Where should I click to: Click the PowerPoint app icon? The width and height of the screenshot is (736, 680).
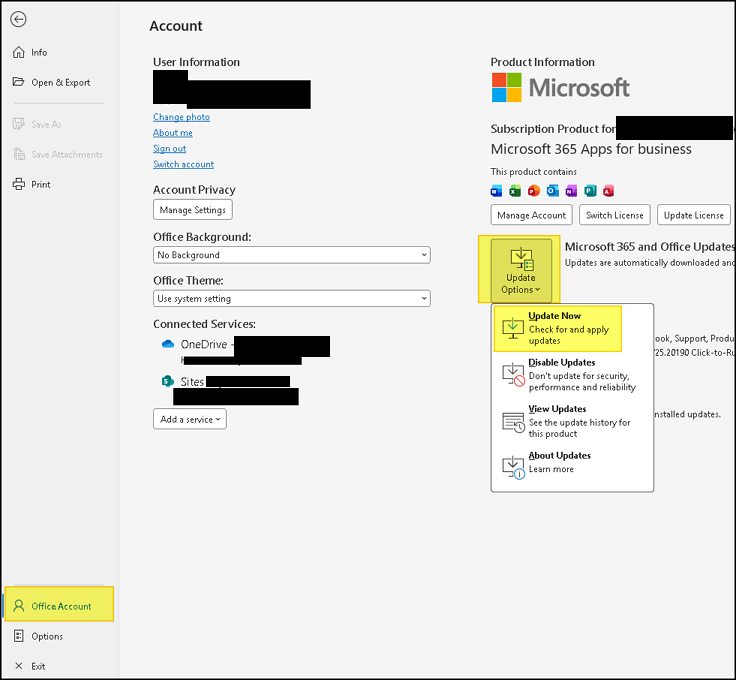[534, 191]
